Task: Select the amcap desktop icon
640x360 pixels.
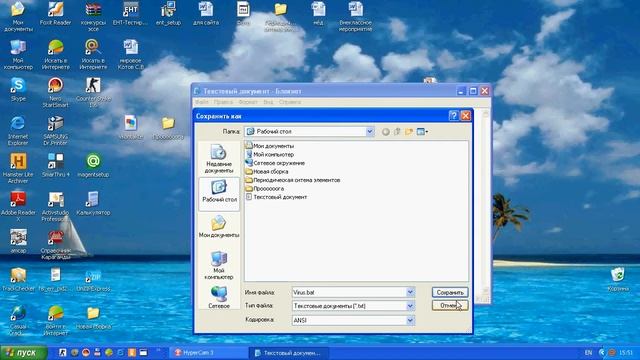Action: click(x=18, y=241)
